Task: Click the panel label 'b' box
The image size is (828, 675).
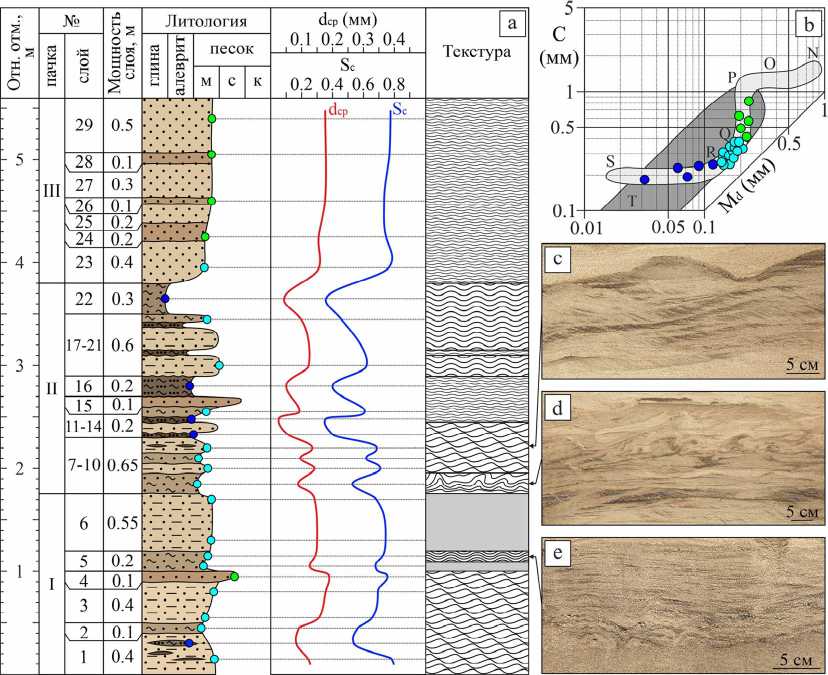Action: click(809, 25)
